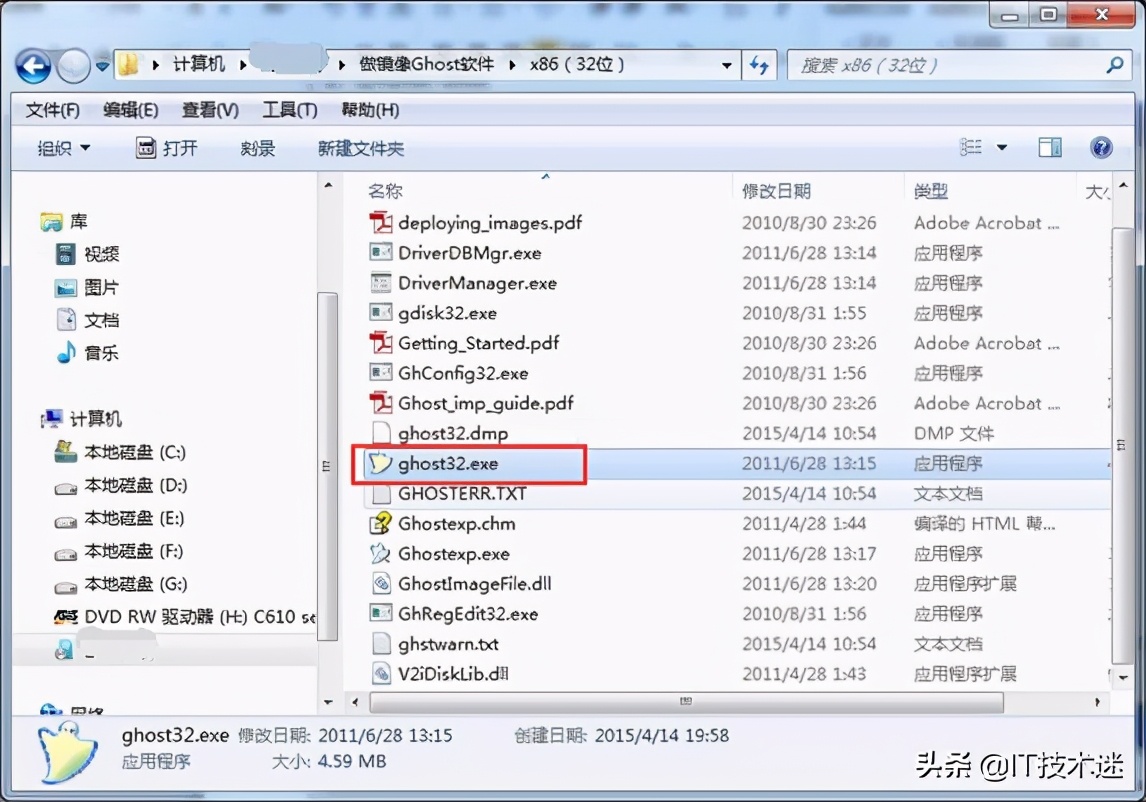The image size is (1146, 802).
Task: Select DriverDBMgr.exe file icon
Action: [380, 253]
